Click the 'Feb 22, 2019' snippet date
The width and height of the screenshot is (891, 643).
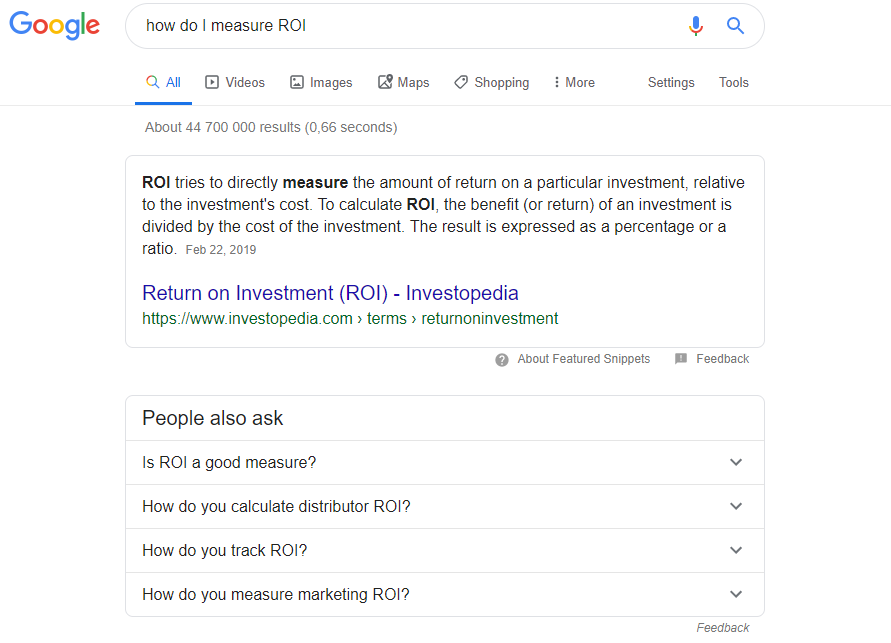click(x=221, y=250)
